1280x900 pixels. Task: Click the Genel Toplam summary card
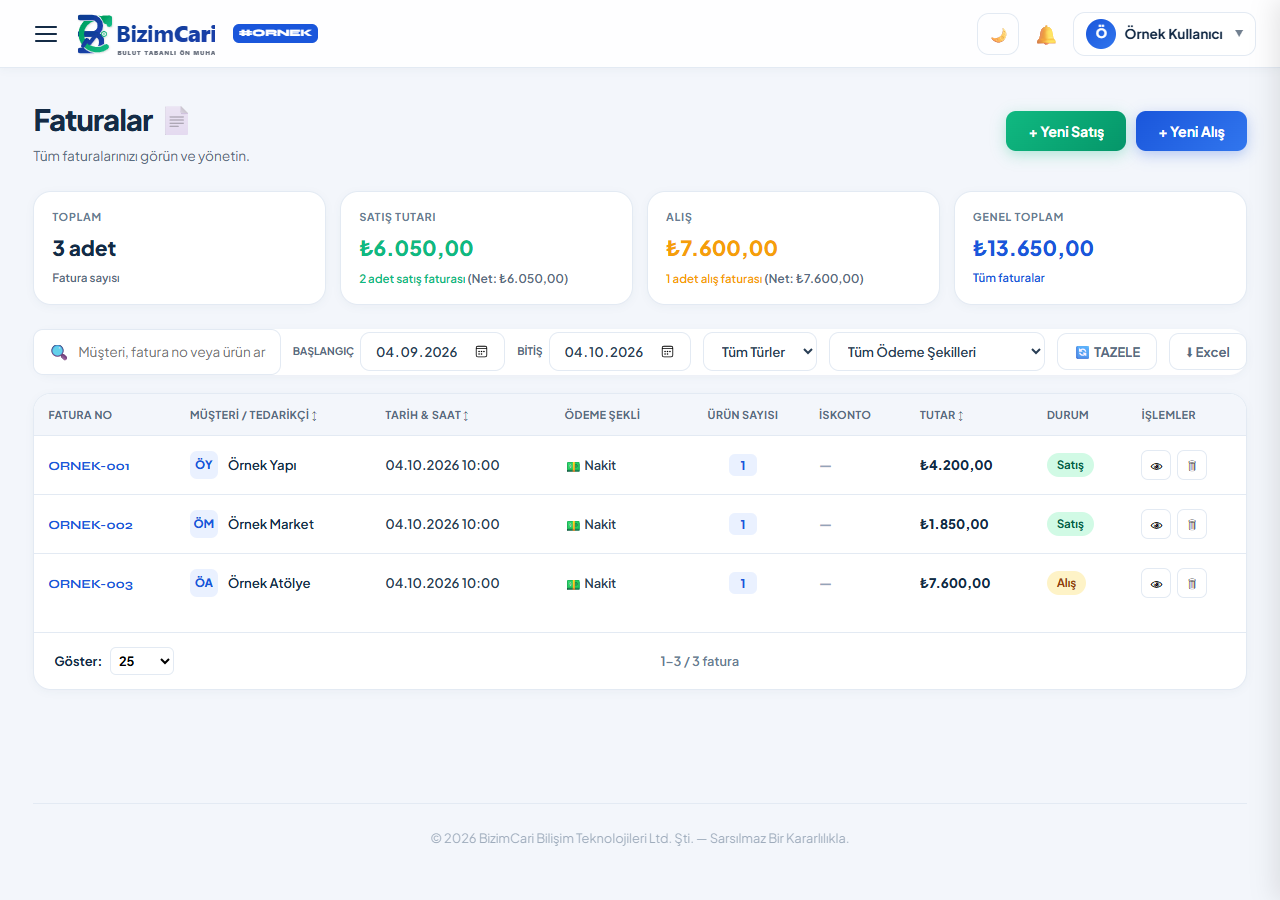tap(1100, 248)
